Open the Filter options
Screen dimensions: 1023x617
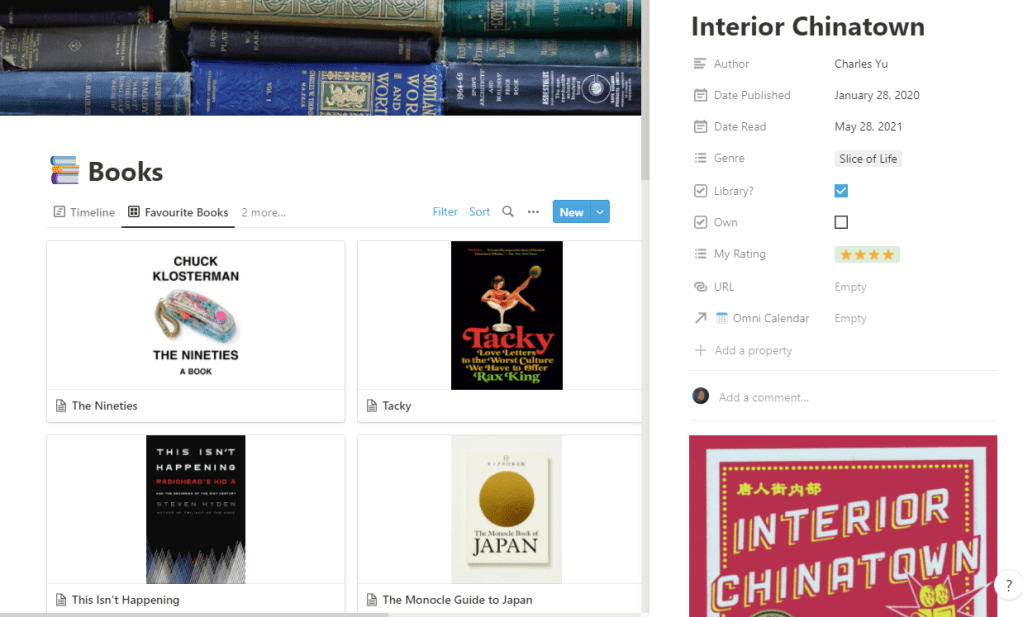[x=444, y=211]
